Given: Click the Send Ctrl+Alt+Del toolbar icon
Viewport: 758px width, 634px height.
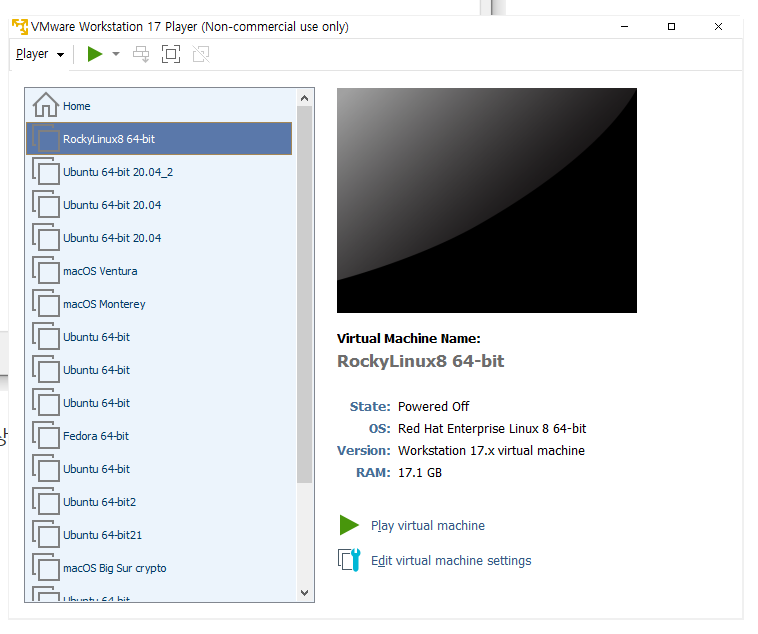Looking at the screenshot, I should tap(141, 54).
